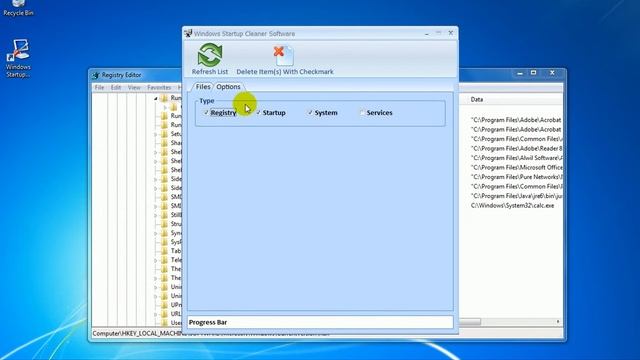640x360 pixels.
Task: Expand the Sync registry key arrow
Action: (x=156, y=233)
